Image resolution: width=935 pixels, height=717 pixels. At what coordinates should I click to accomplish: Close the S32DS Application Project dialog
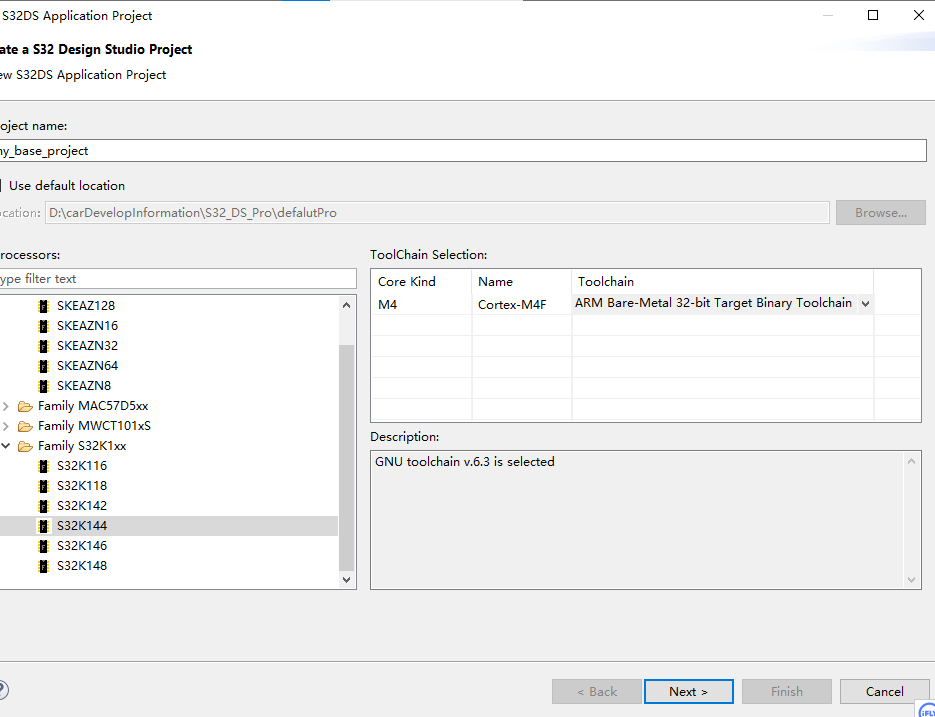click(919, 16)
